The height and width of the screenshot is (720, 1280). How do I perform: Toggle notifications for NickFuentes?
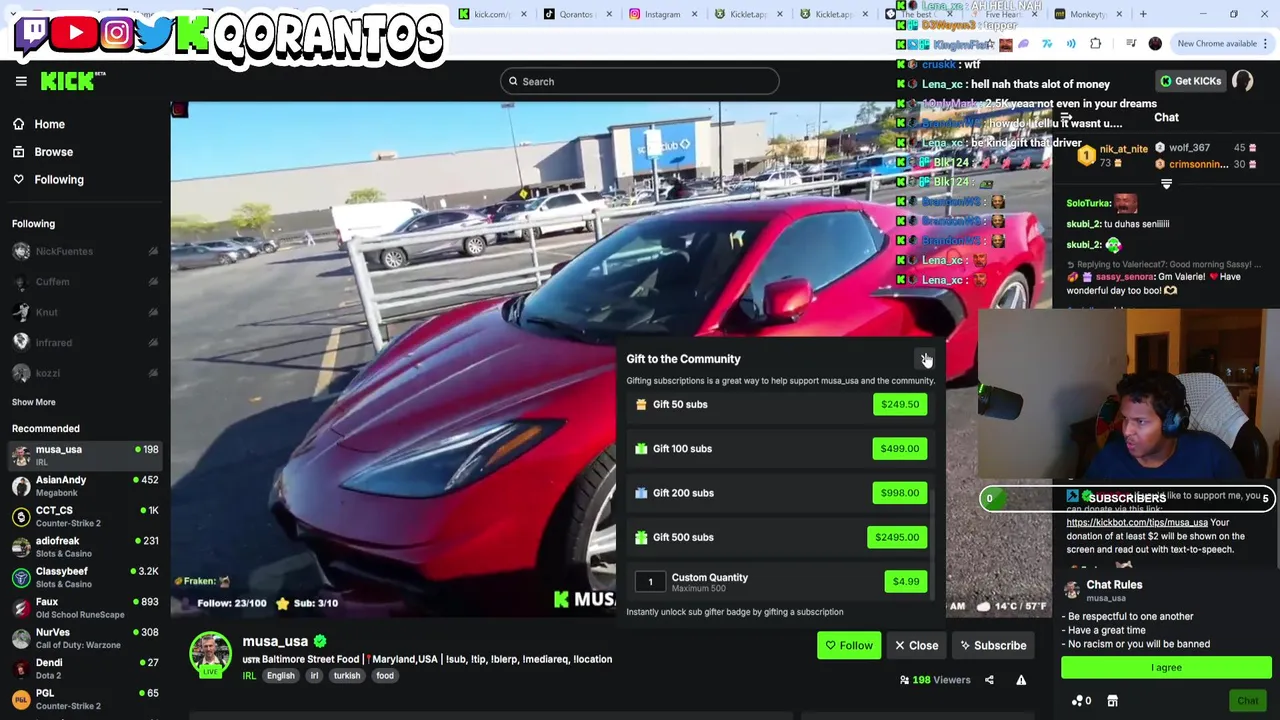pos(153,251)
